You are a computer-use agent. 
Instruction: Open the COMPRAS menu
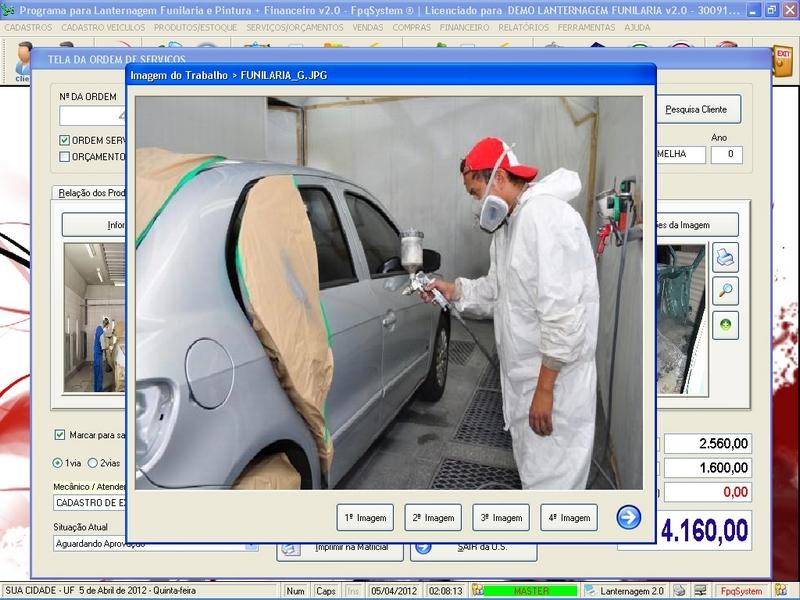(412, 28)
